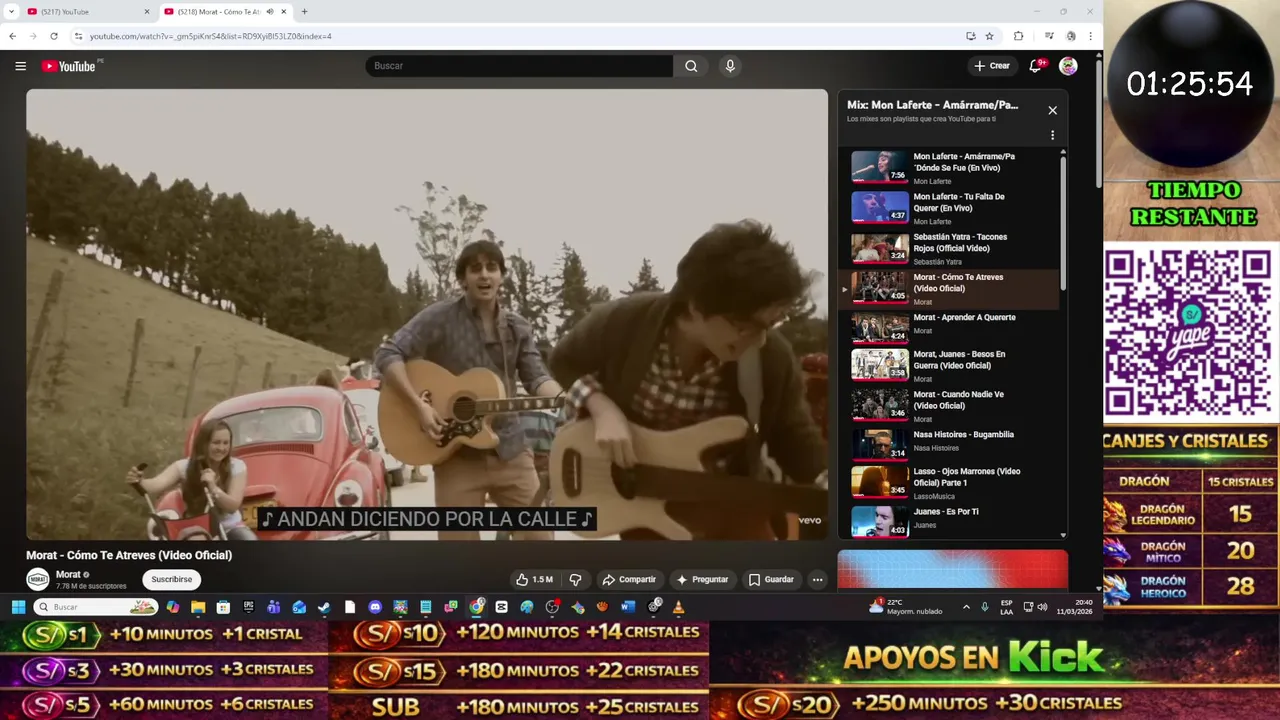Reload the page in the browser
This screenshot has width=1280, height=720.
click(54, 36)
